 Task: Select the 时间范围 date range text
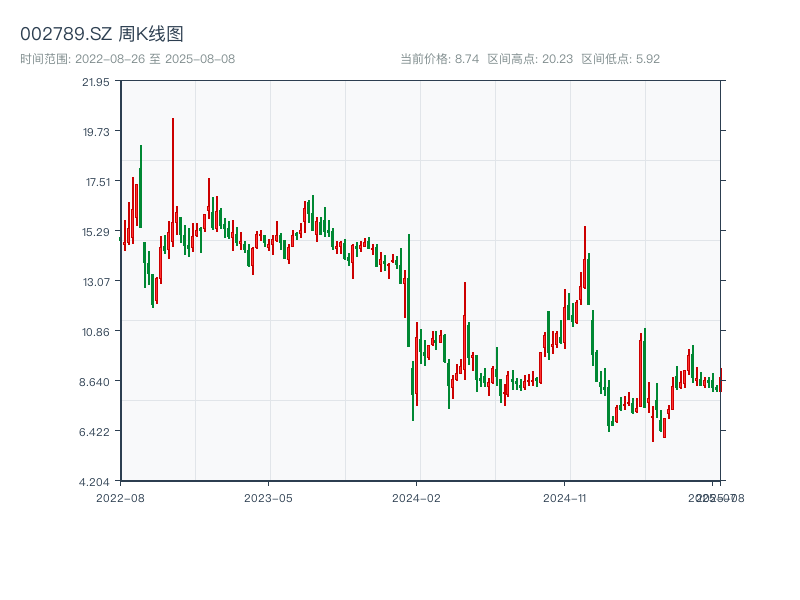pyautogui.click(x=128, y=59)
